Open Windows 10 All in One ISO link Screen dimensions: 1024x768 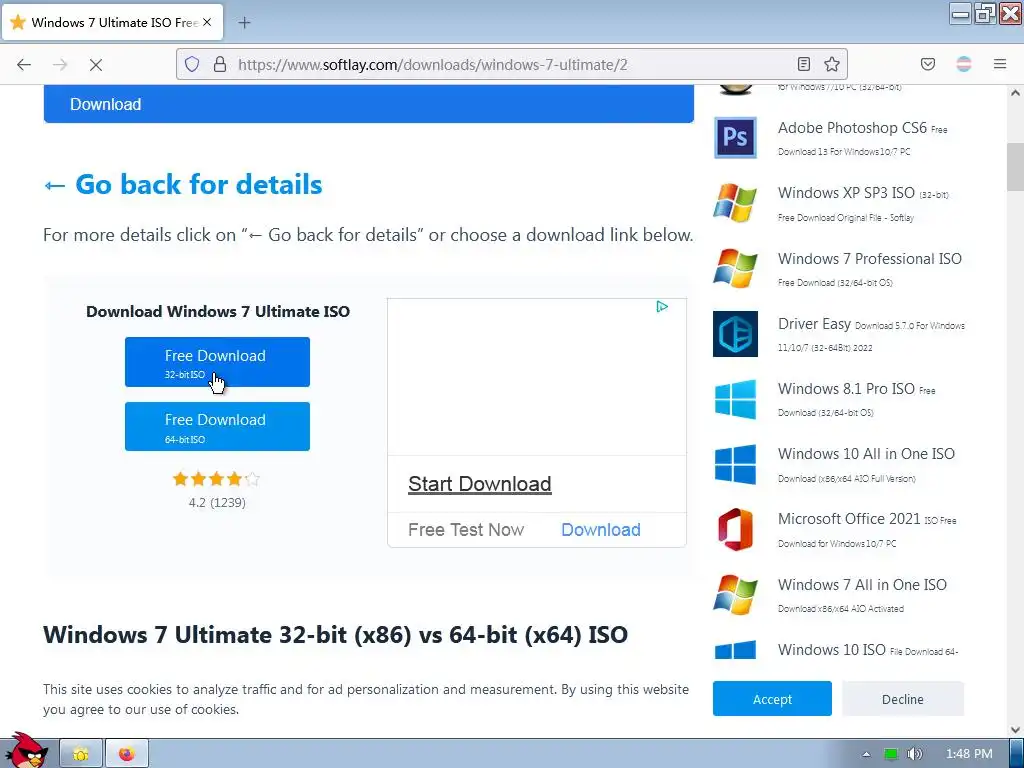tap(867, 454)
